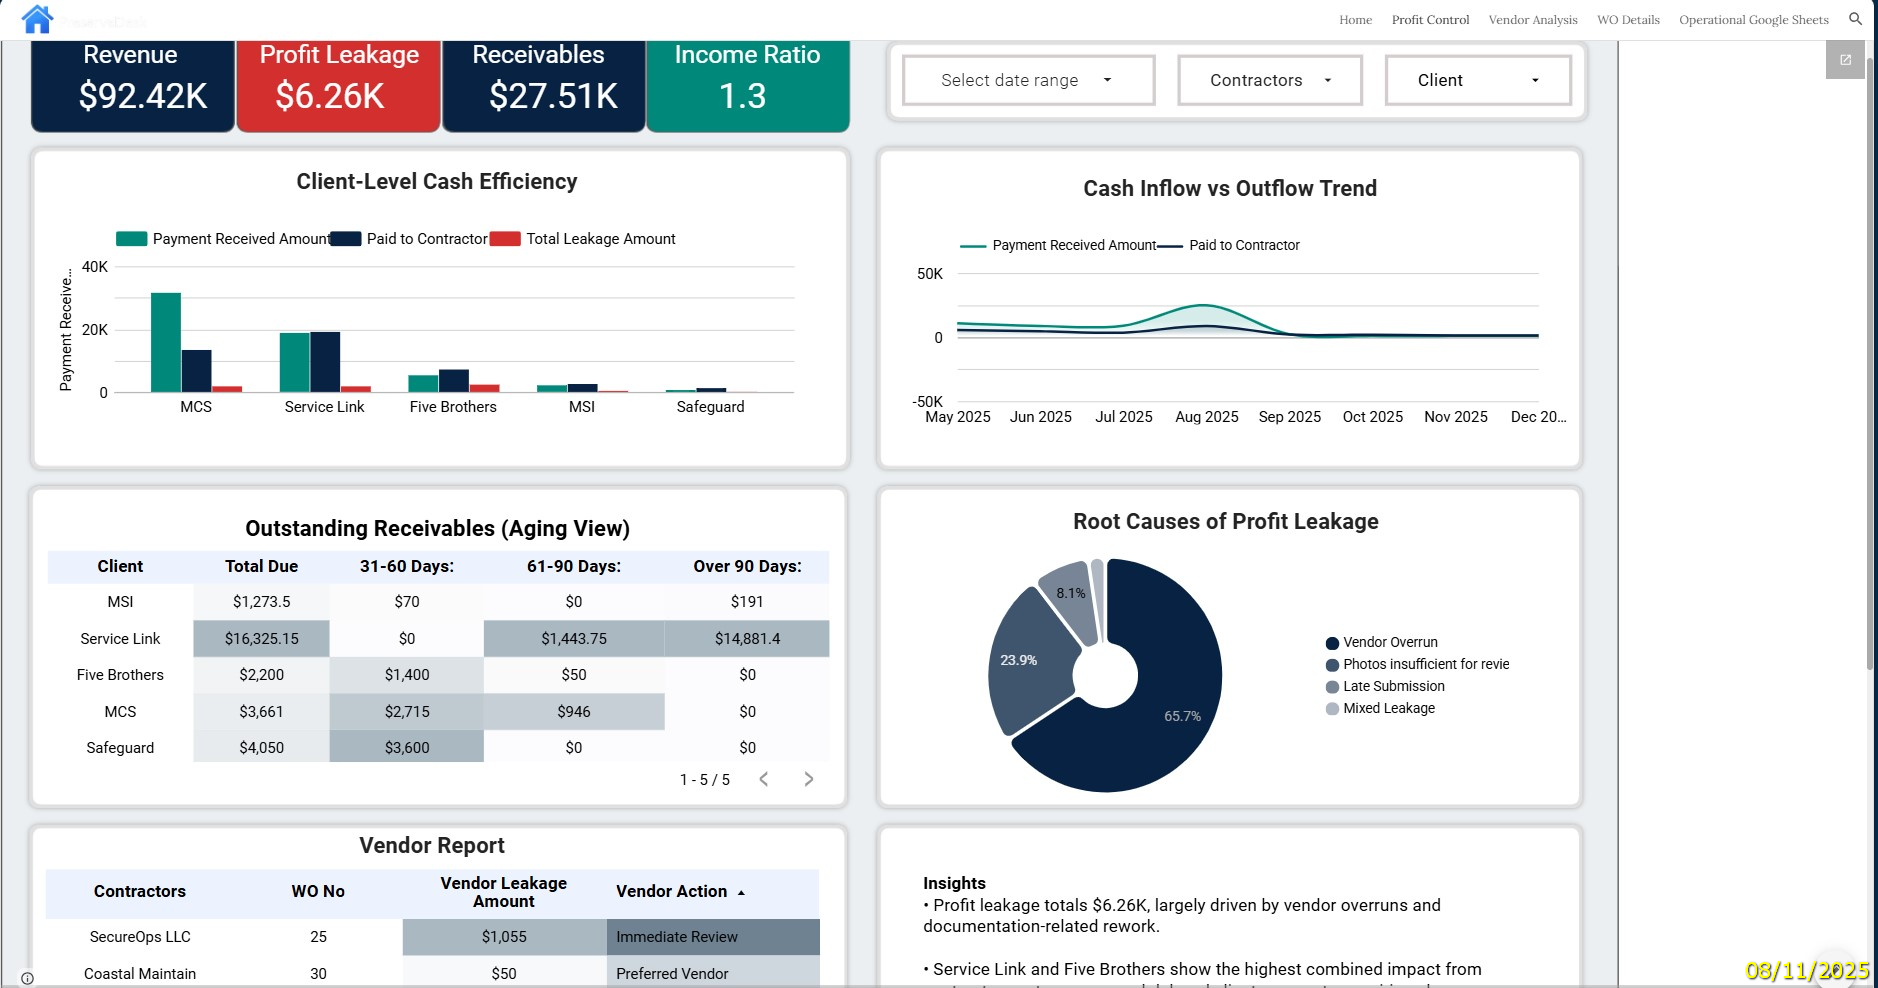This screenshot has height=988, width=1878.
Task: Click the open-in-new-window icon on the right panel
Action: click(1845, 60)
